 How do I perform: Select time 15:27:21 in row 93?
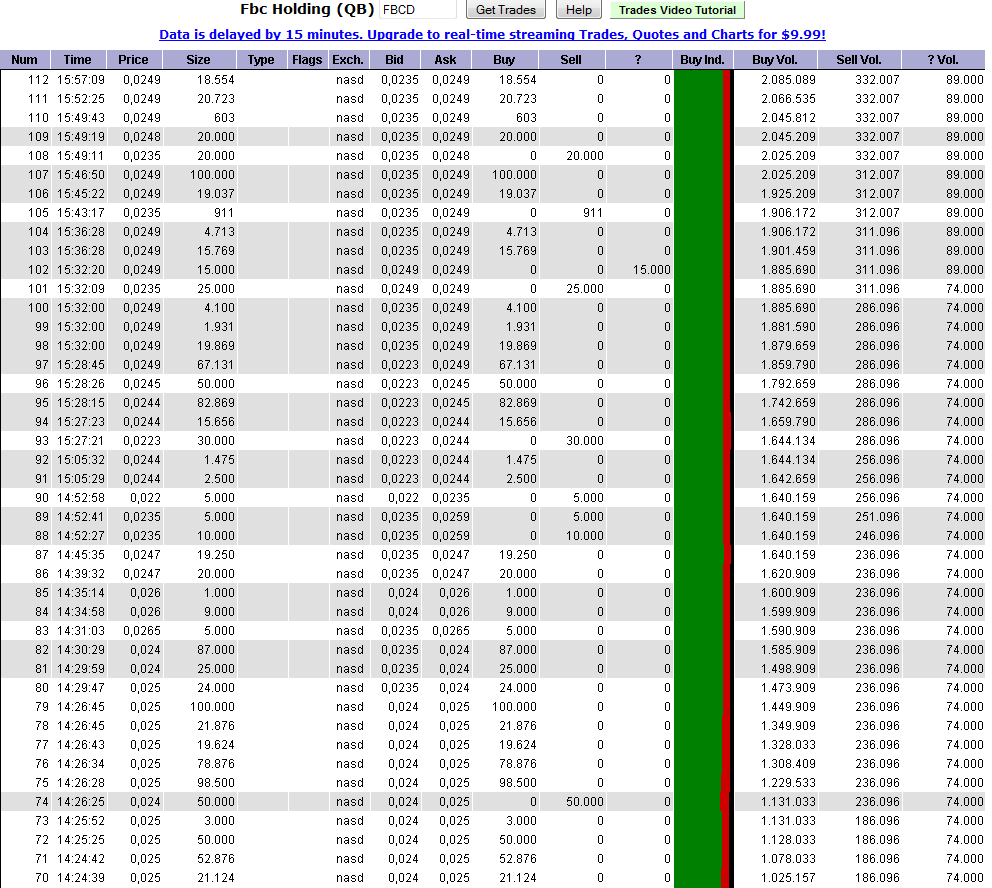[81, 440]
